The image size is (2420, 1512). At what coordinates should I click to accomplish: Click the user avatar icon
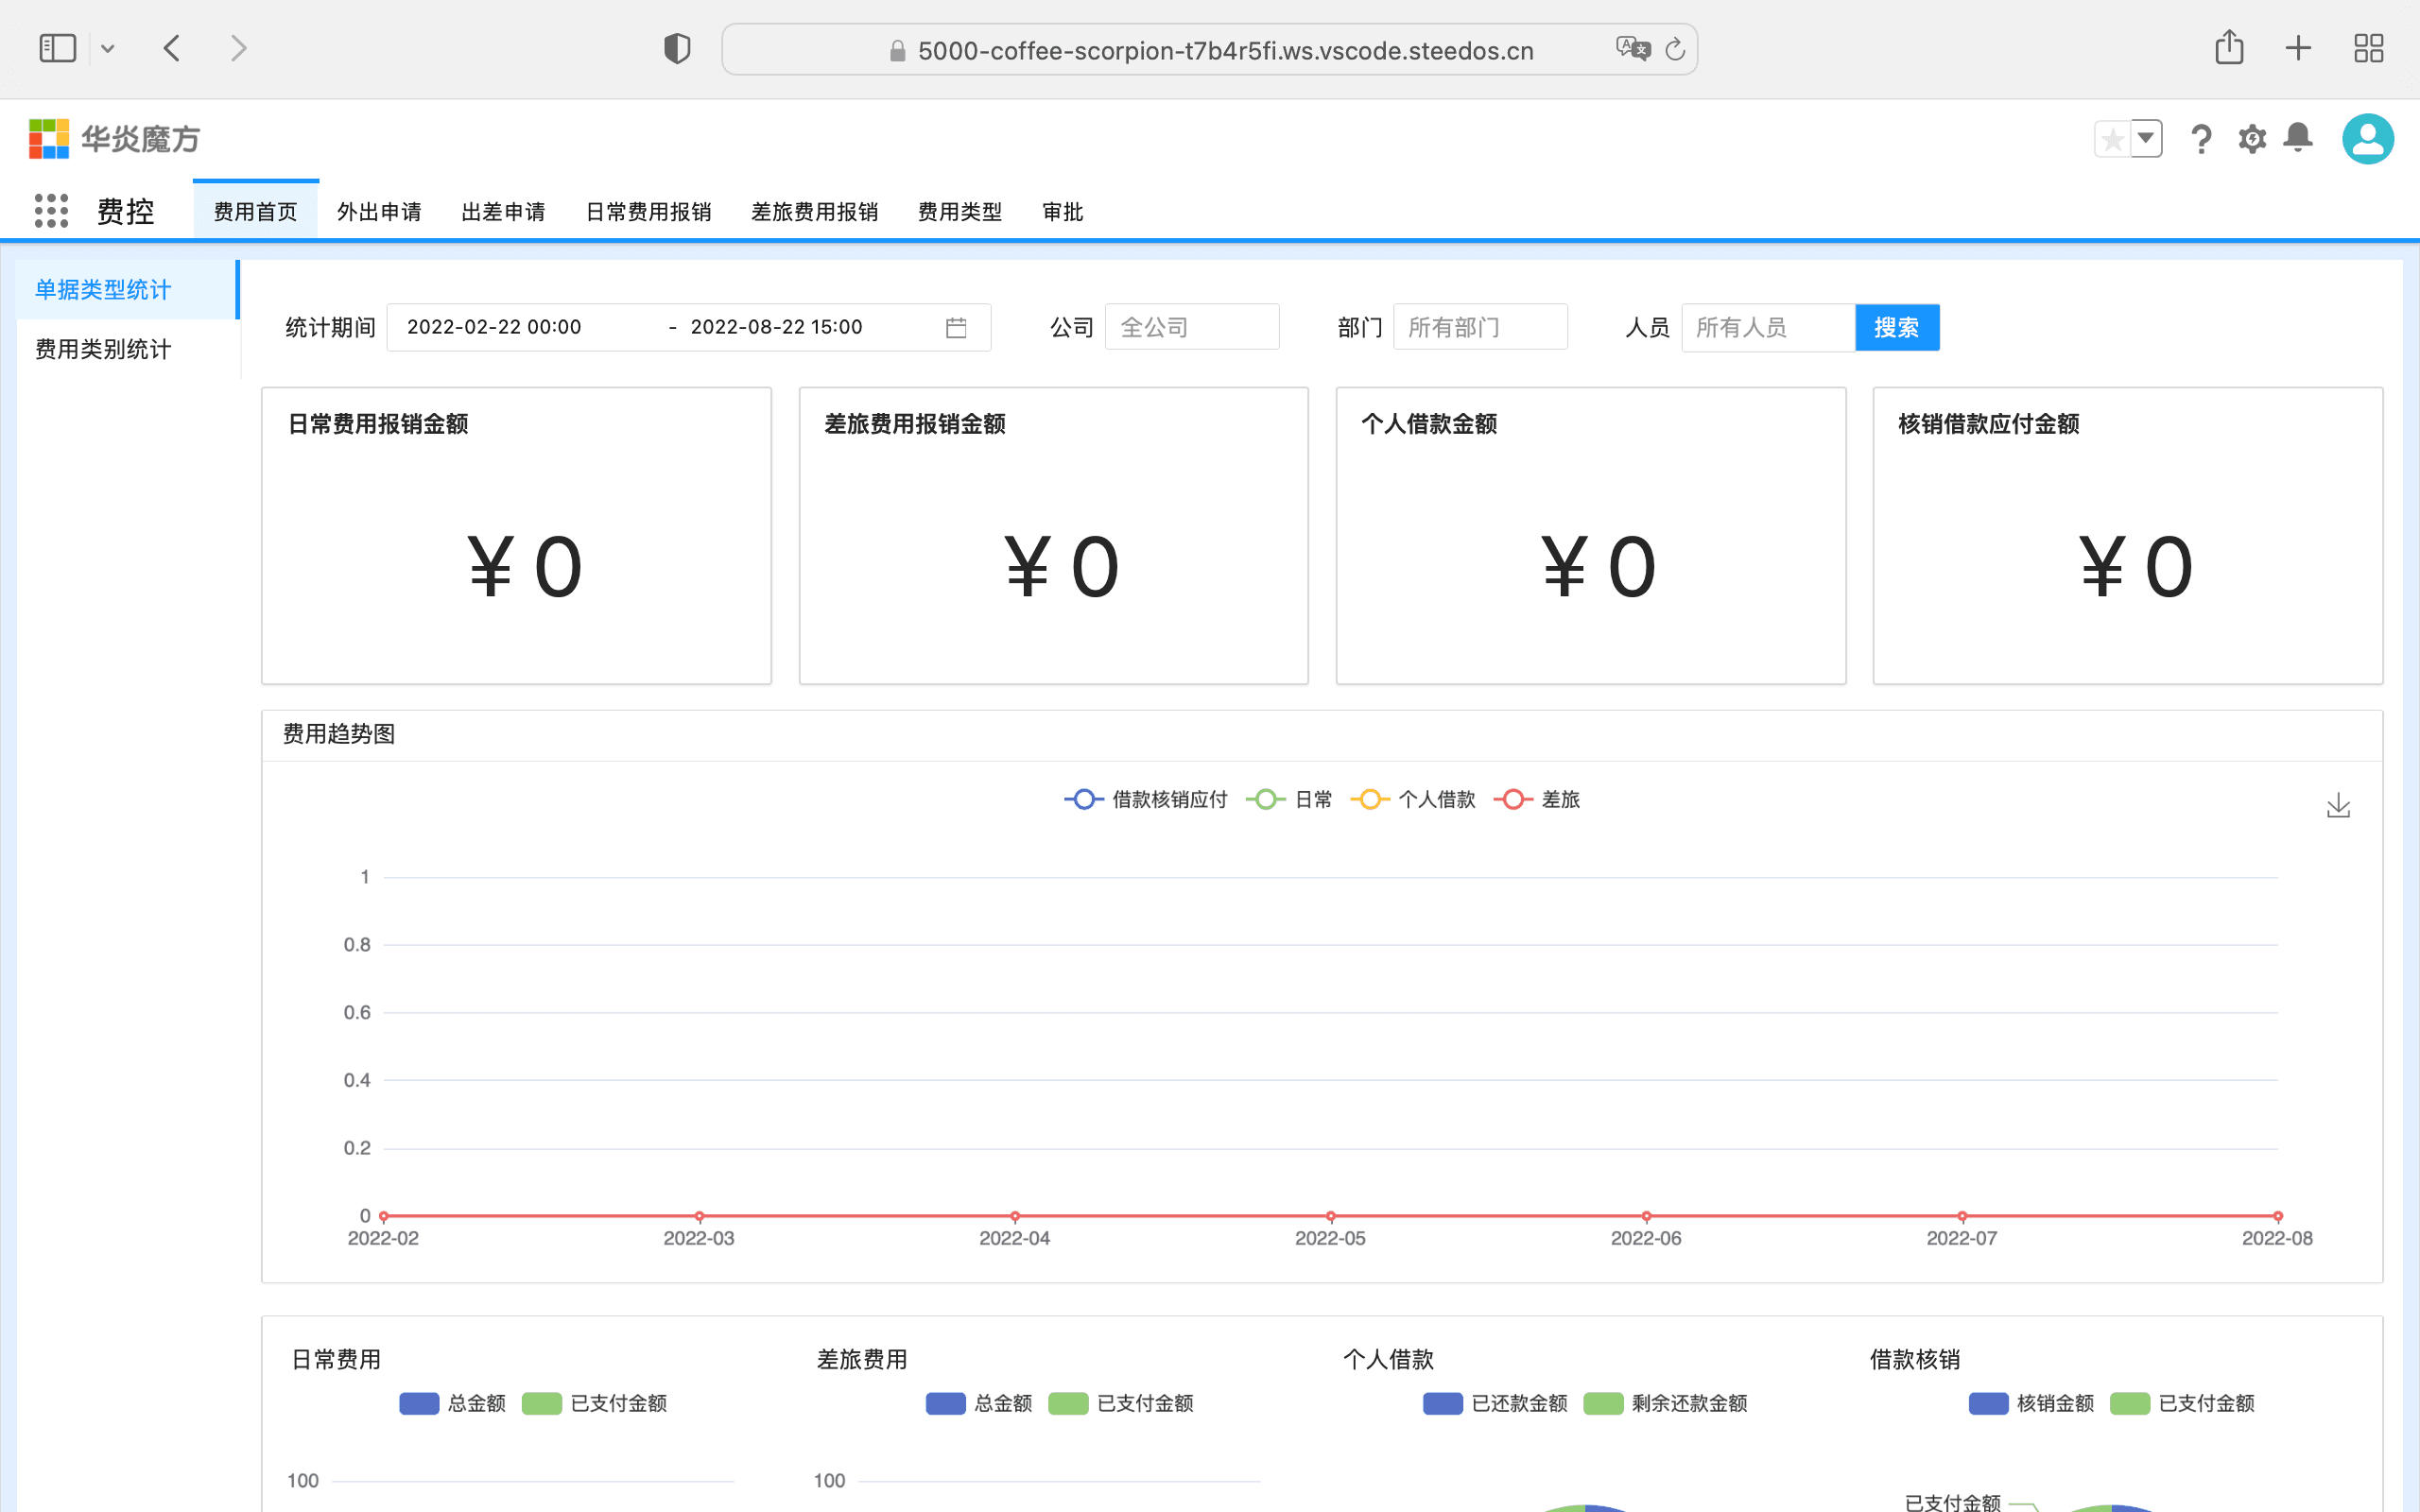pos(2367,139)
